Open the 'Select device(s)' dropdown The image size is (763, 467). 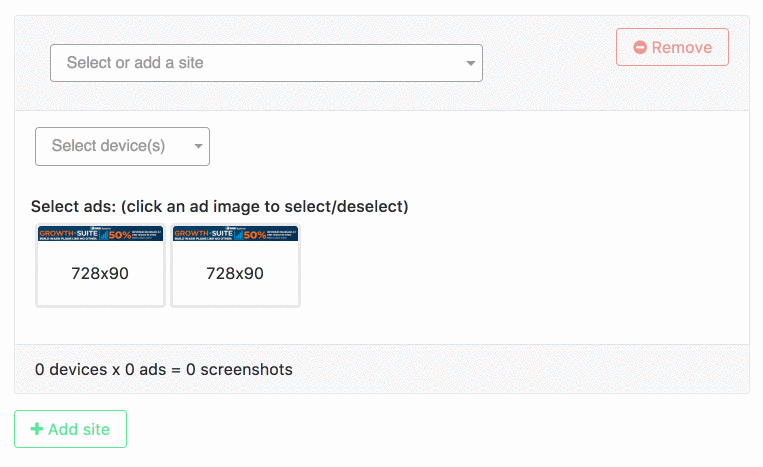[122, 146]
